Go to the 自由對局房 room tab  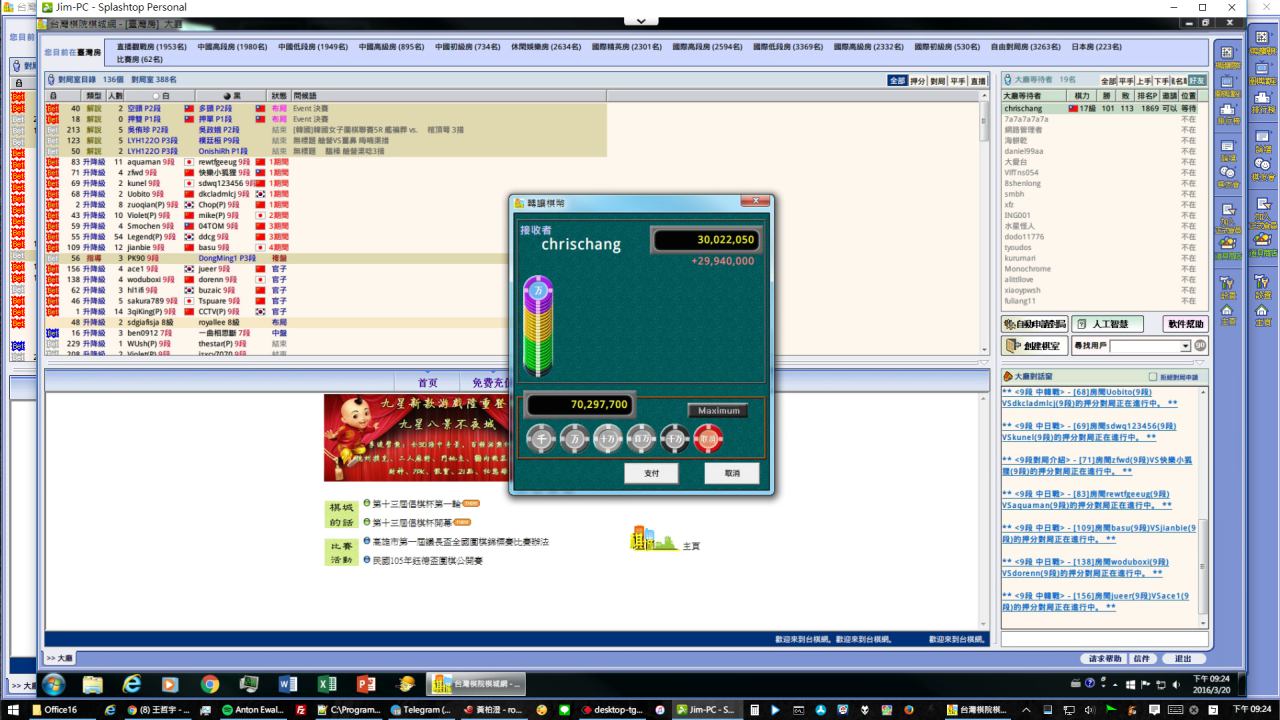pyautogui.click(x=1026, y=47)
